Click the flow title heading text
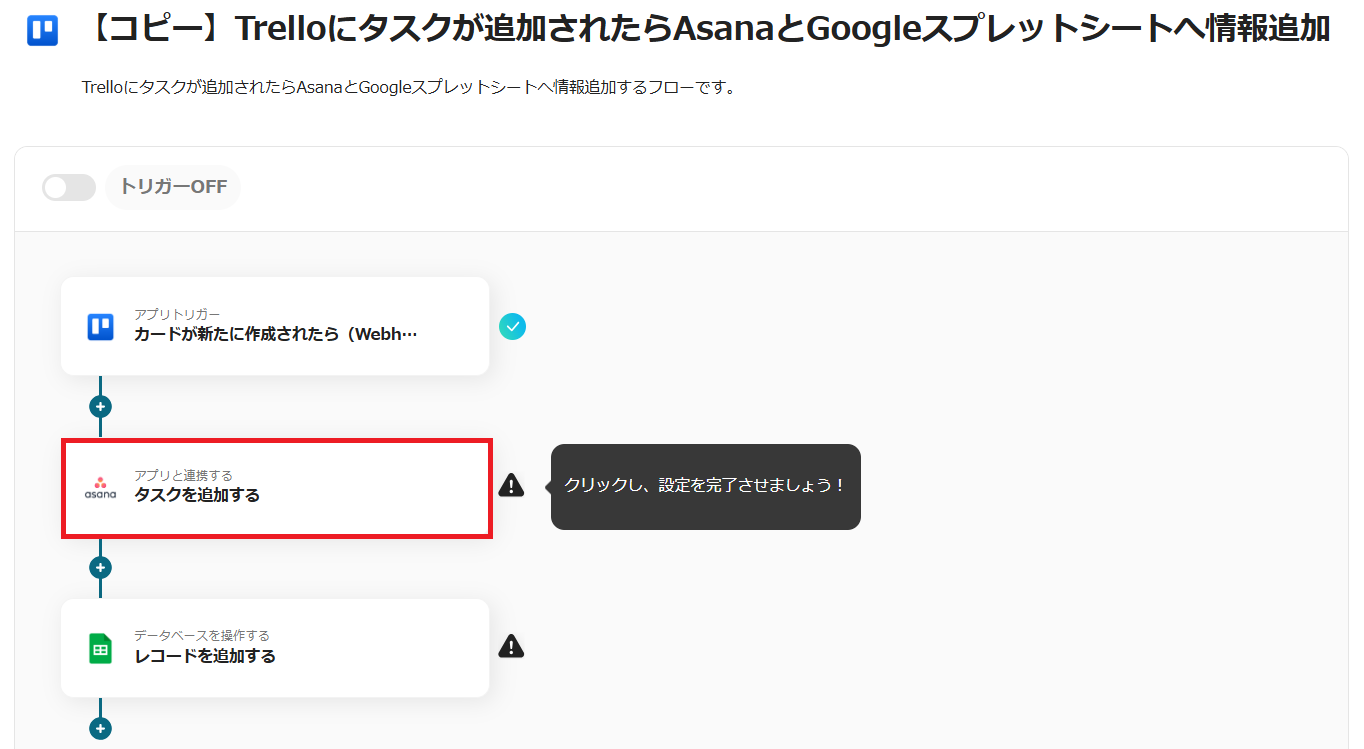Image resolution: width=1364 pixels, height=749 pixels. (707, 30)
